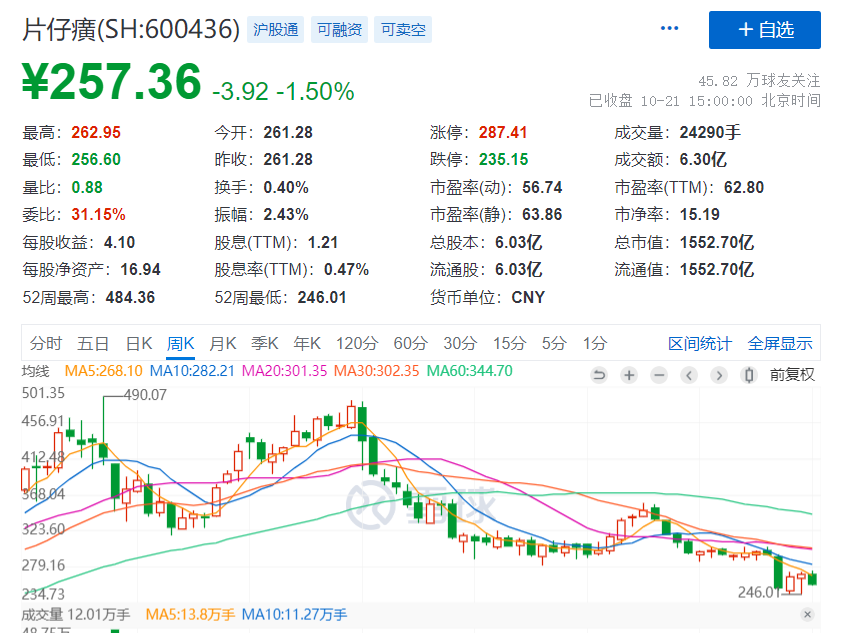
Task: Move the chart left with the arrow icon
Action: (689, 374)
